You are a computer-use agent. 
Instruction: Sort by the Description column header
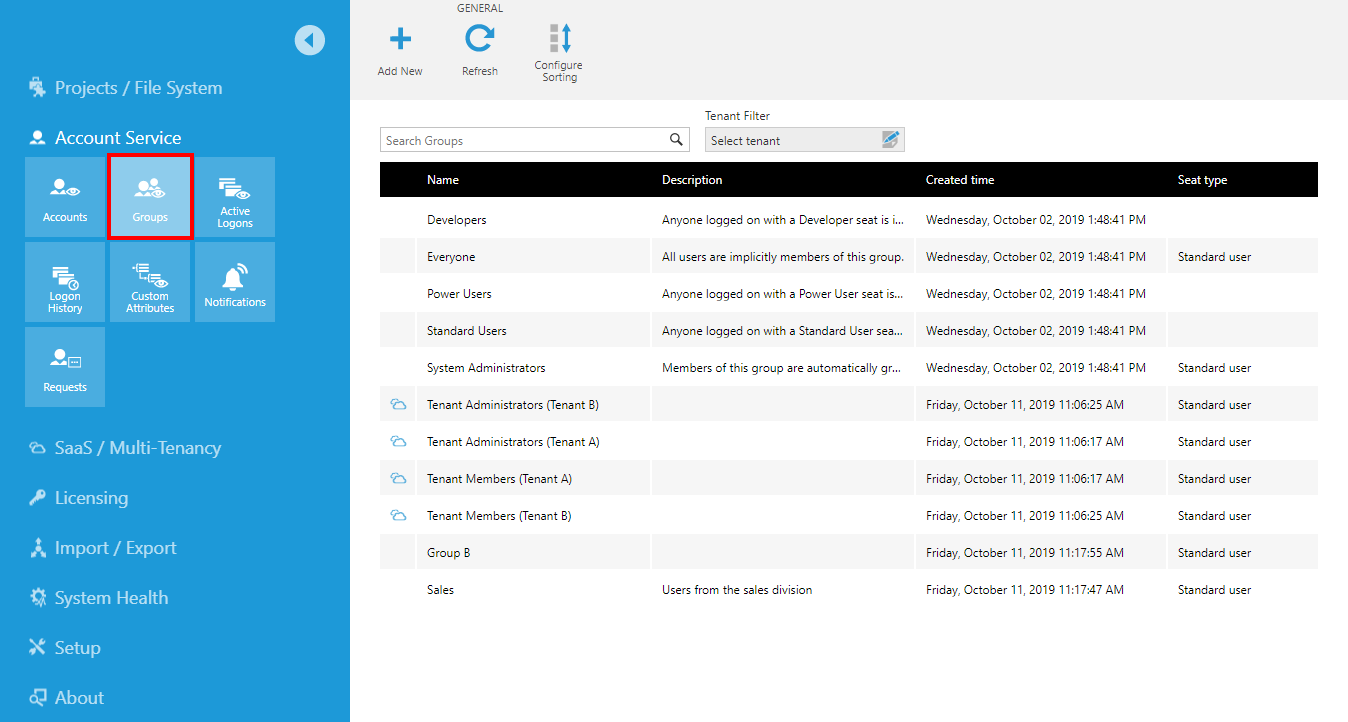tap(692, 180)
